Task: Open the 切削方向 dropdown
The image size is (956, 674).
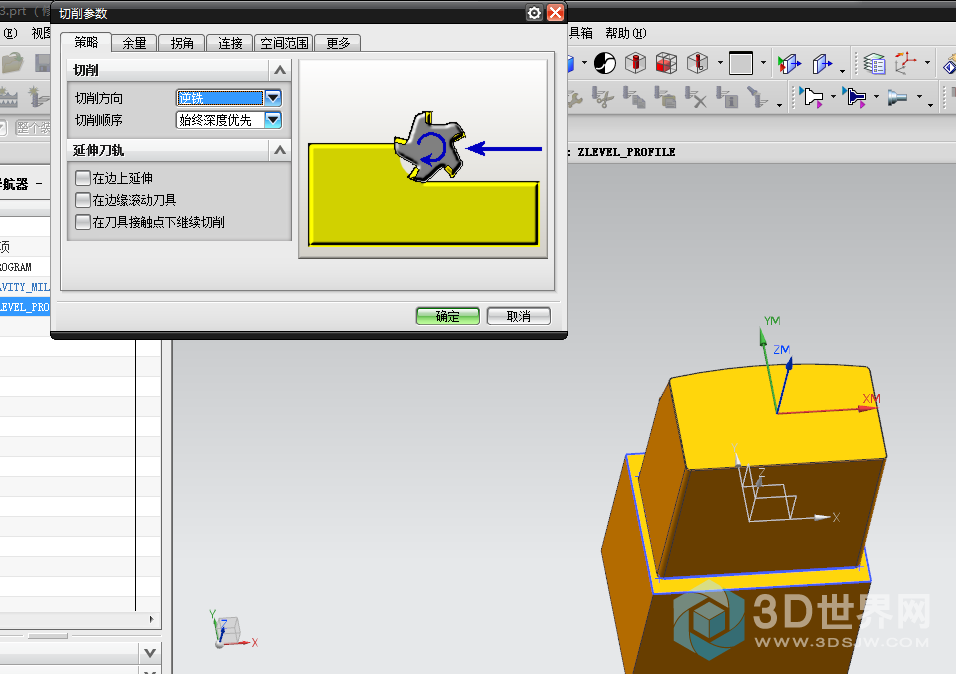Action: click(x=272, y=98)
